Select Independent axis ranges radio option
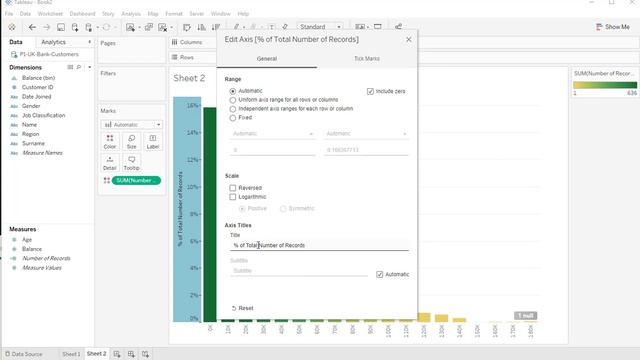Screen dimensions: 640x360 [x=233, y=109]
